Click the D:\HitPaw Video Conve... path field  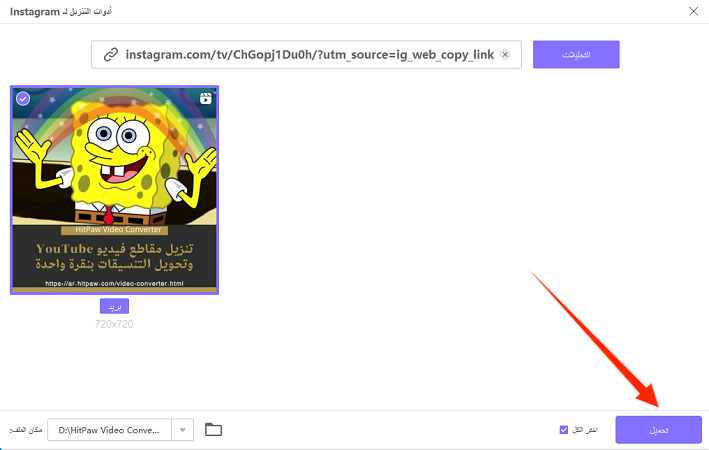[109, 430]
